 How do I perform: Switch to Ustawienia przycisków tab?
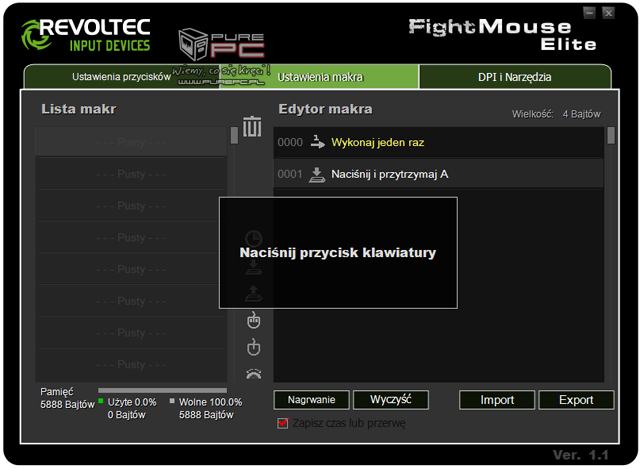(122, 77)
